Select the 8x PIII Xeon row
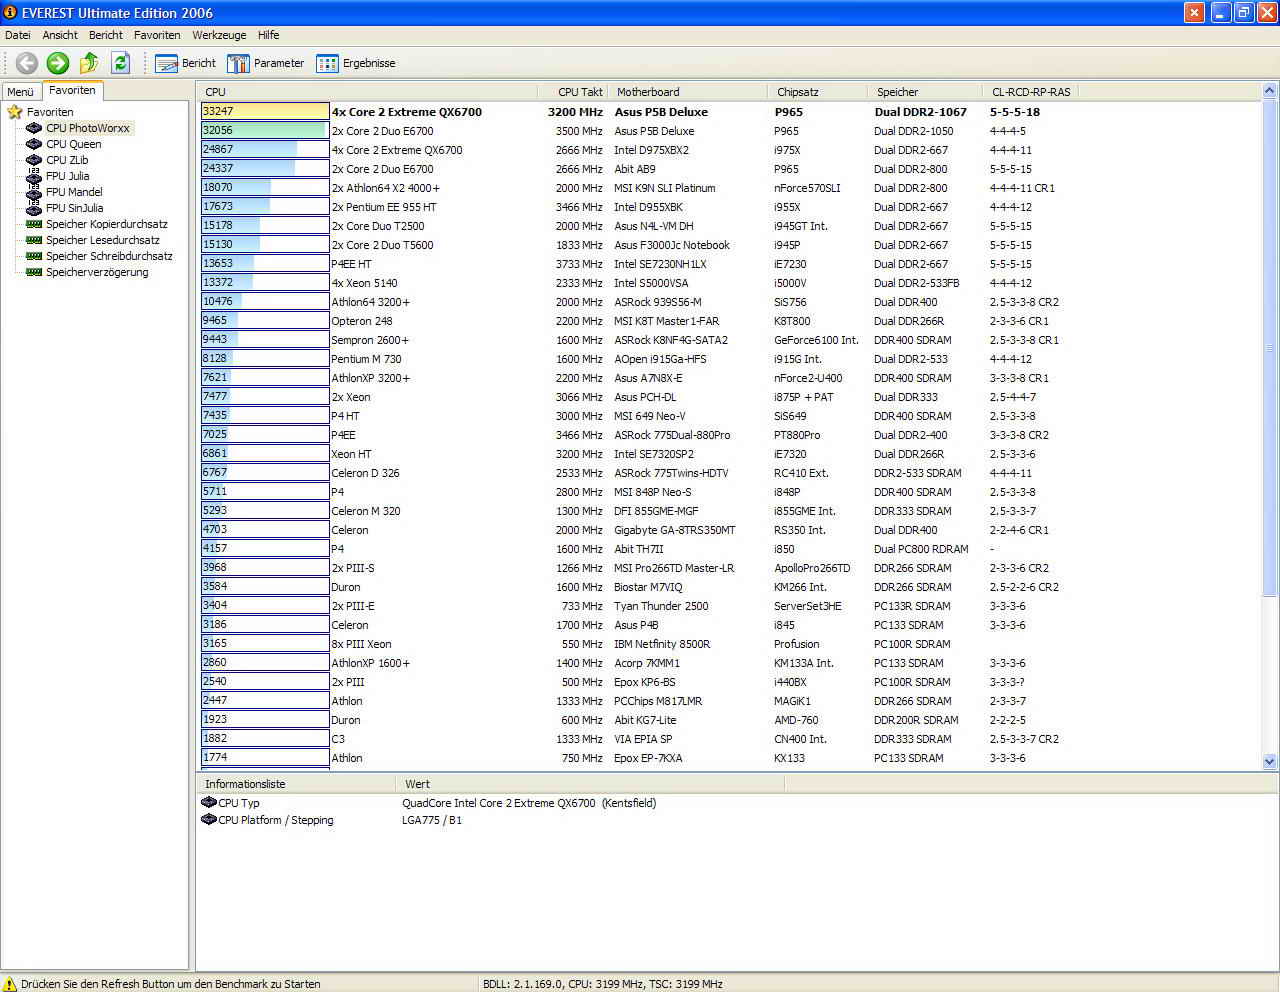Viewport: 1280px width, 992px height. 730,643
